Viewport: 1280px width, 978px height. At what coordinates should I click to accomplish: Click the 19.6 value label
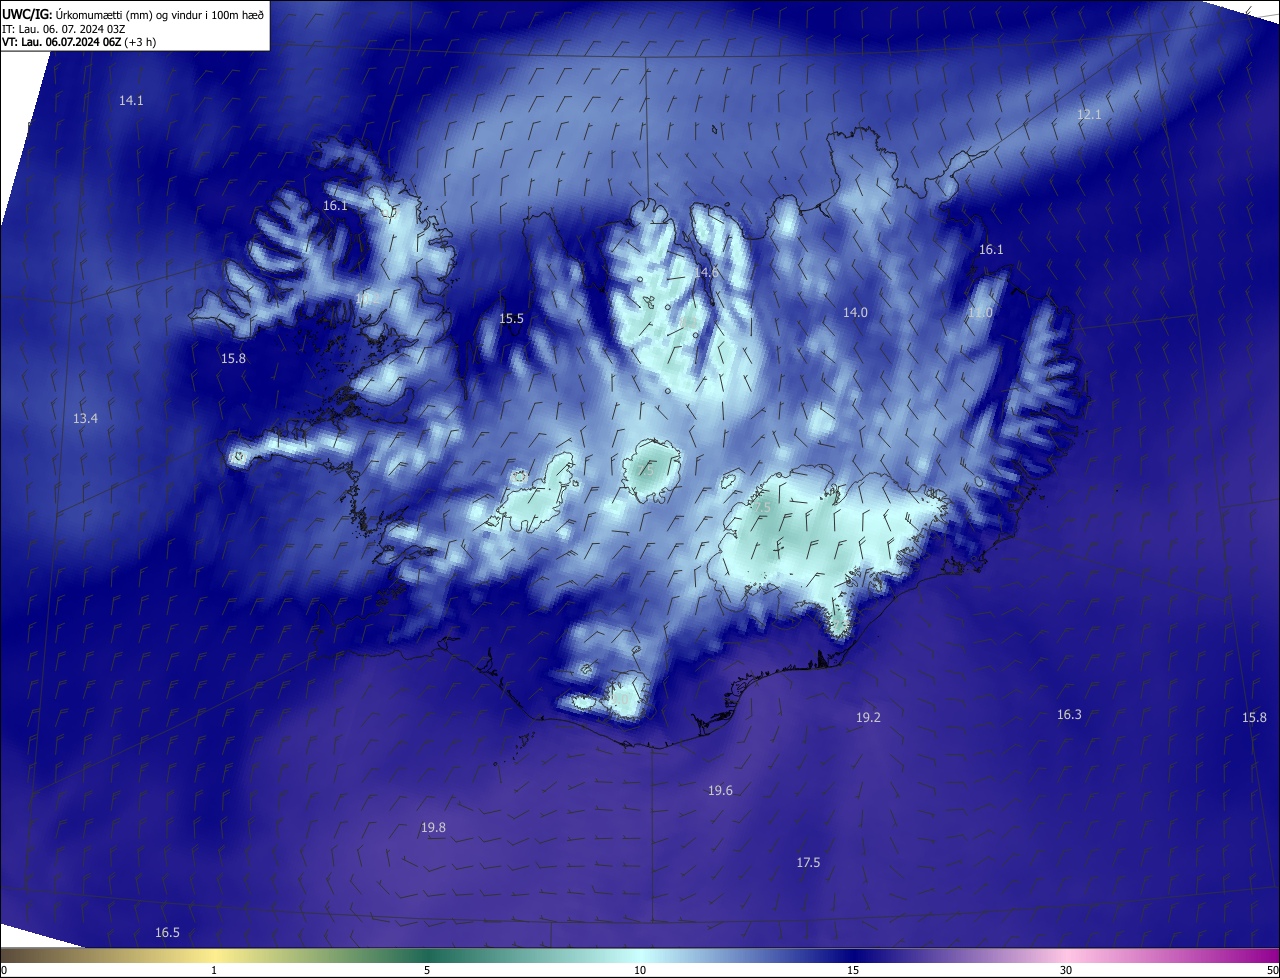coord(720,791)
